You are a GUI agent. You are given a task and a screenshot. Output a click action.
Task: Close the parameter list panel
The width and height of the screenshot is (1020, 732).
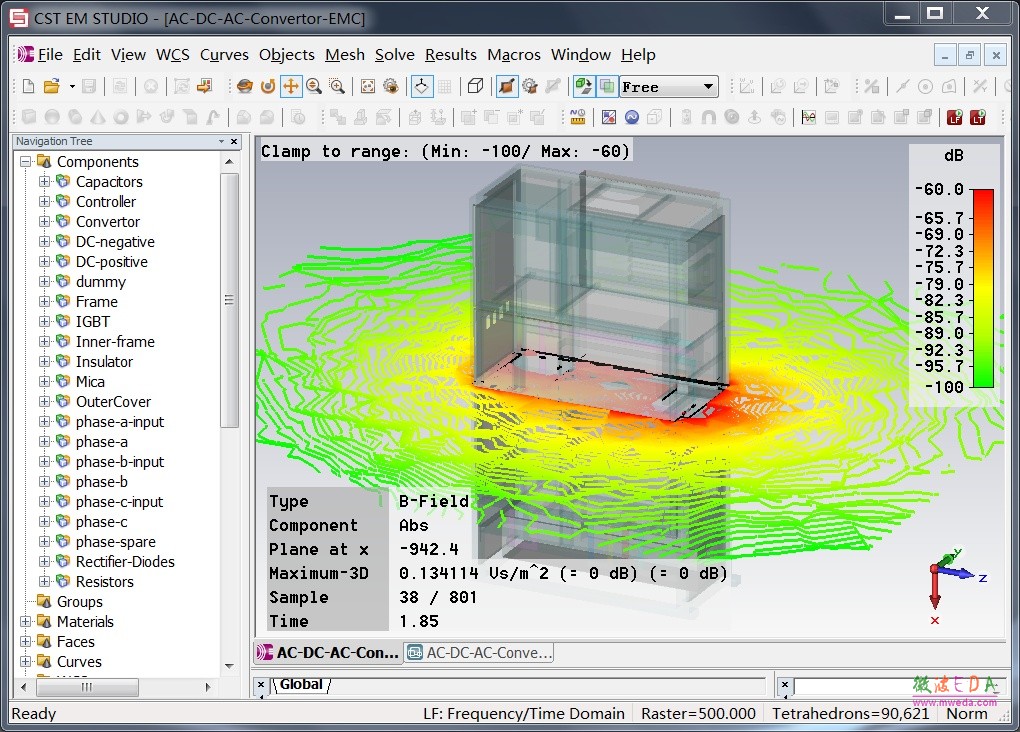pos(260,685)
